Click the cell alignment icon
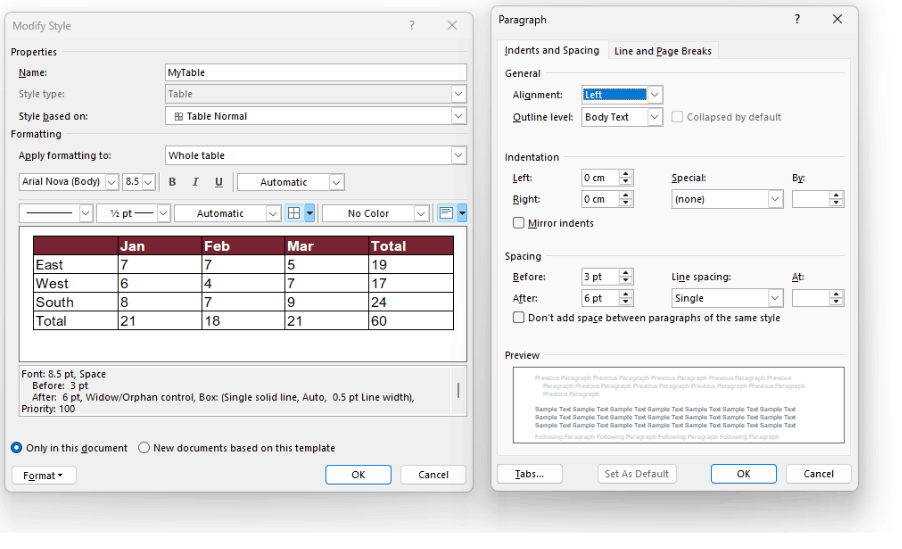902x549 pixels. 446,213
